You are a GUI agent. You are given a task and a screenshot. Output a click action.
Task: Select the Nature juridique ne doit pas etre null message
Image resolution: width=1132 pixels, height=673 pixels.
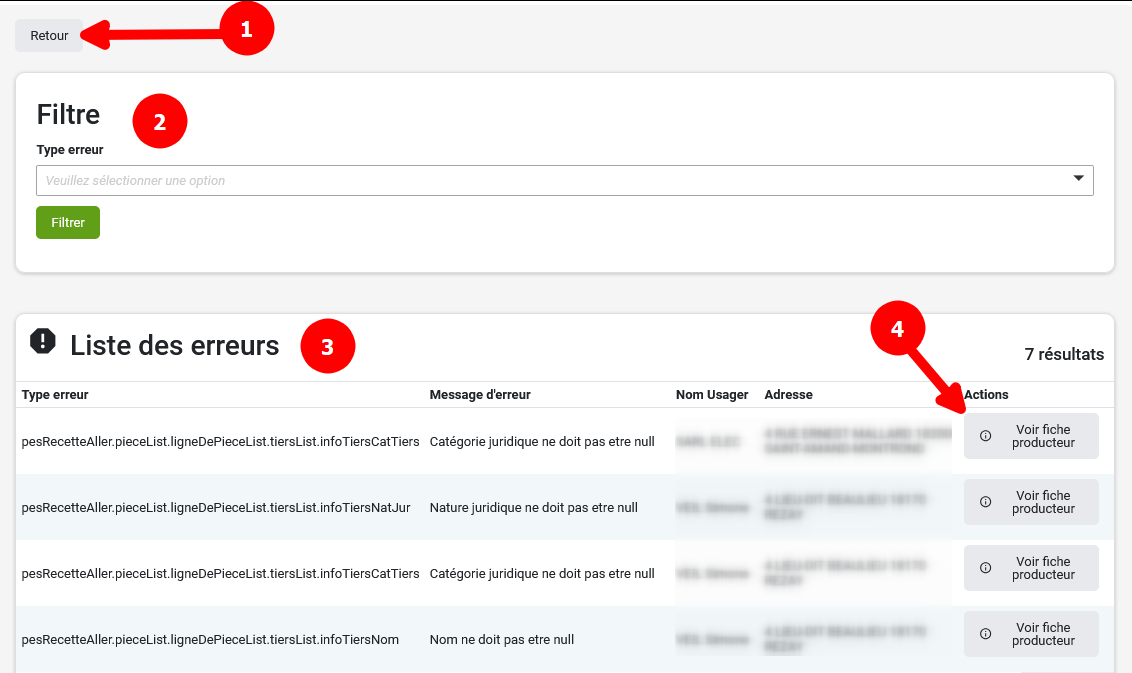533,508
